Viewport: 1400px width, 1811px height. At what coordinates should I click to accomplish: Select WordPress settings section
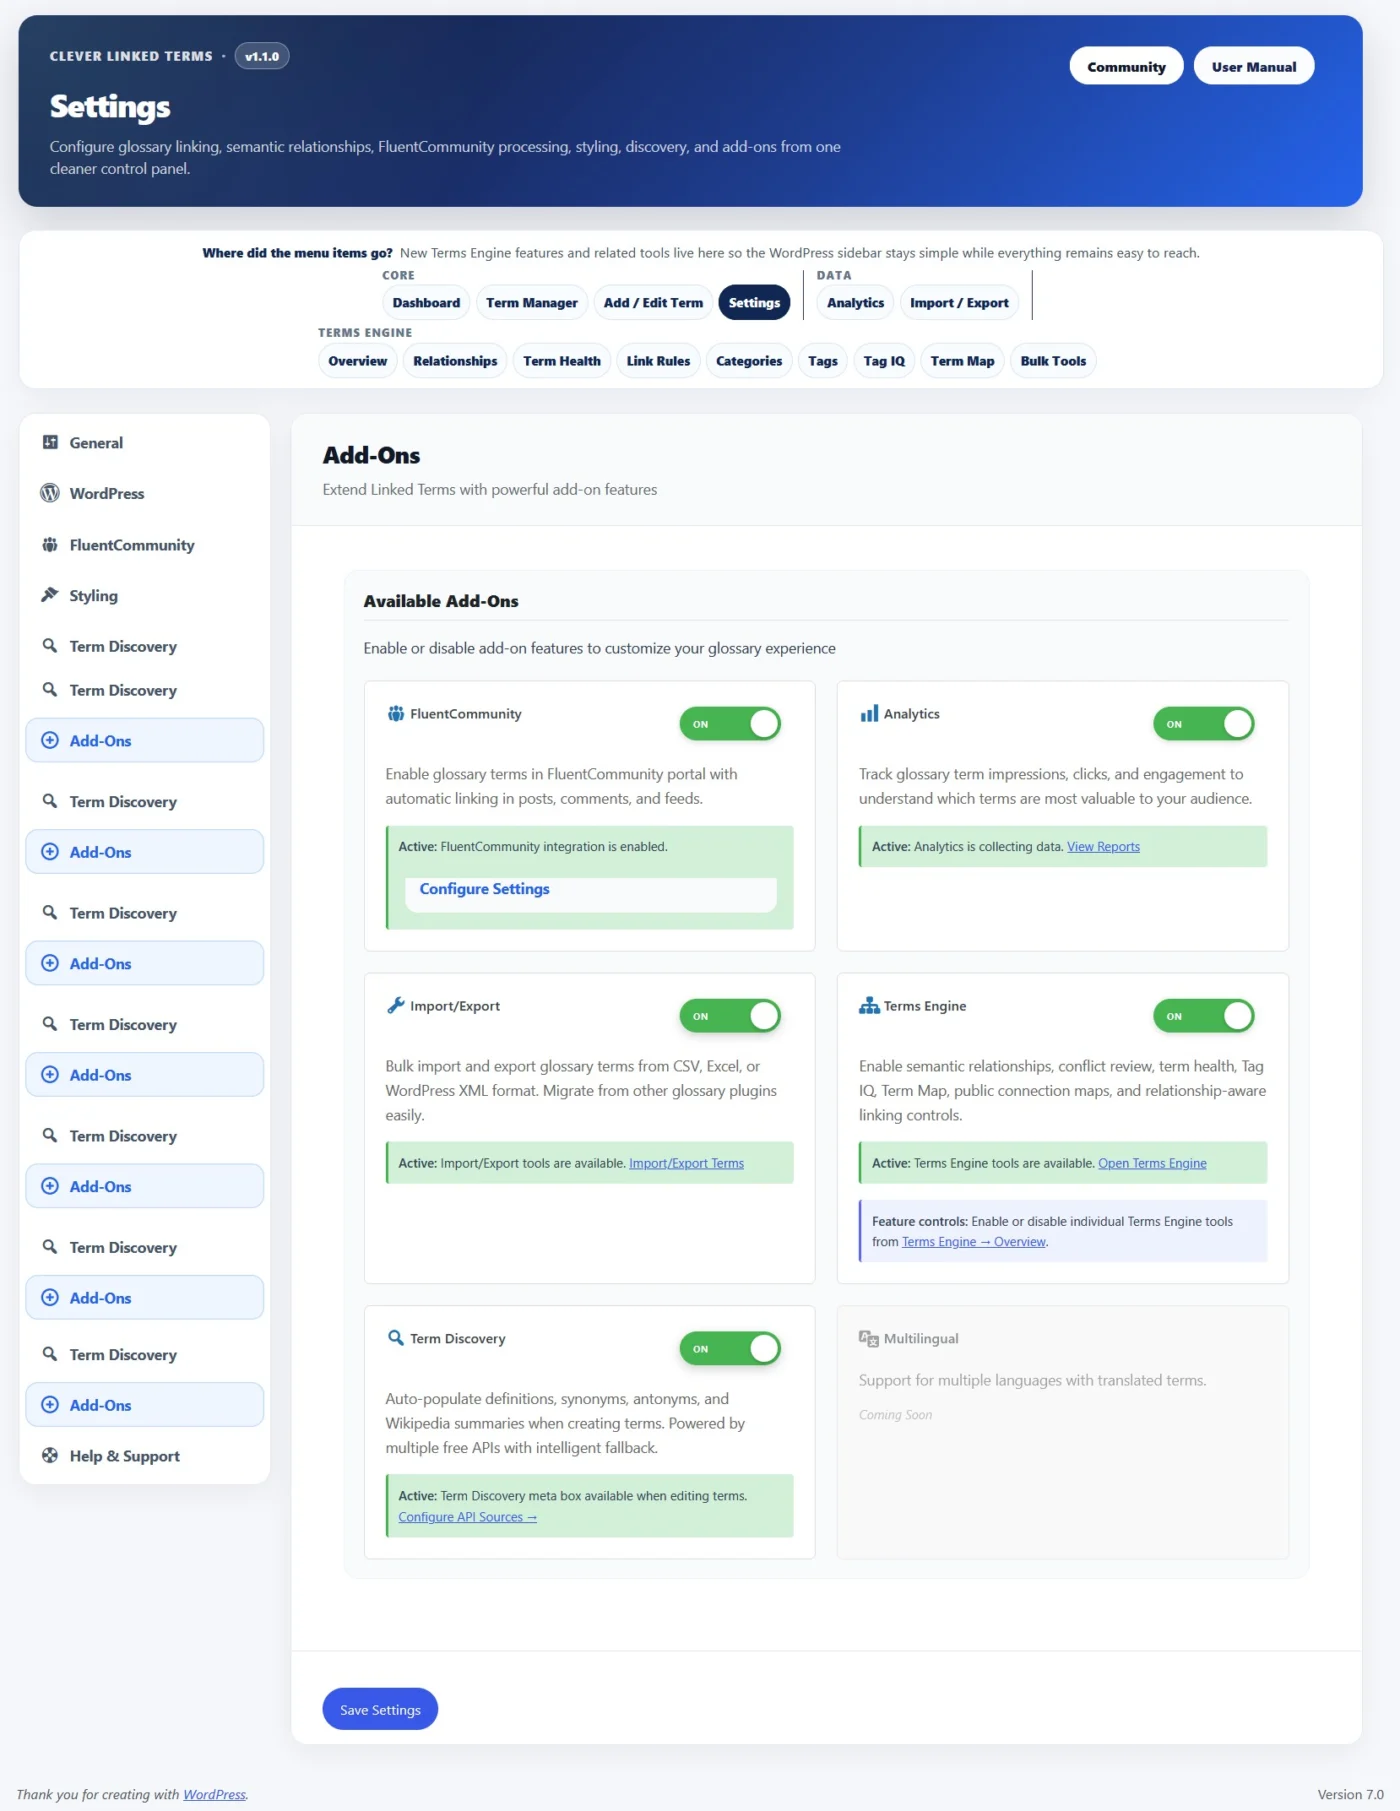(x=145, y=493)
